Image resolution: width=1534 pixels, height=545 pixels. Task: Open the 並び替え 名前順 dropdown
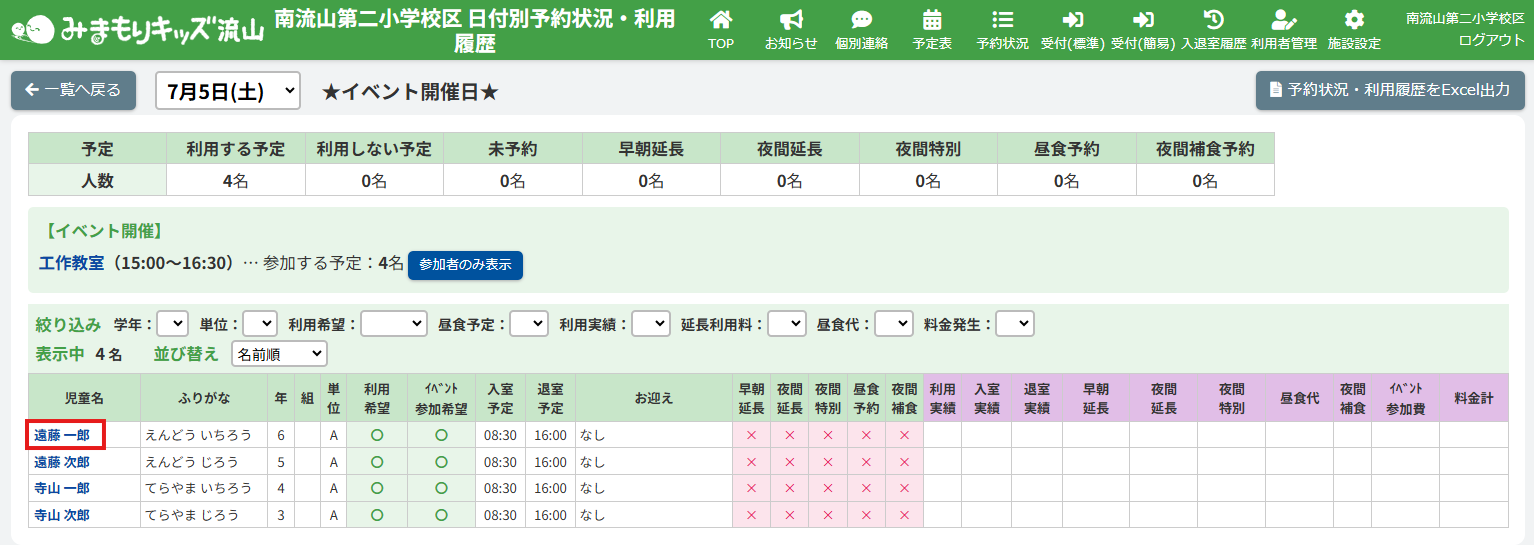pyautogui.click(x=279, y=354)
